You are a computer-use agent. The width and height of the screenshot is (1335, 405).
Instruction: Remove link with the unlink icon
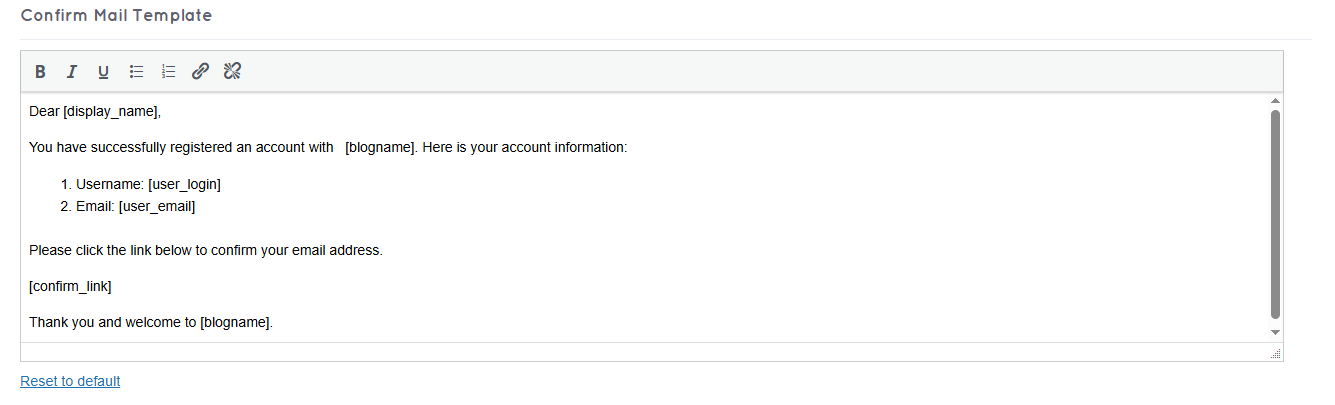[232, 71]
